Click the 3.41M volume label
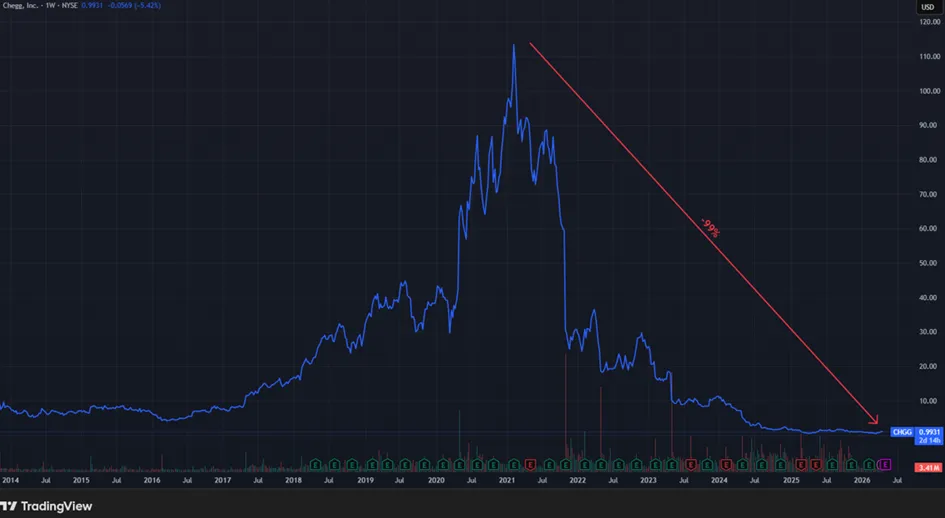Image resolution: width=945 pixels, height=518 pixels. tap(929, 467)
